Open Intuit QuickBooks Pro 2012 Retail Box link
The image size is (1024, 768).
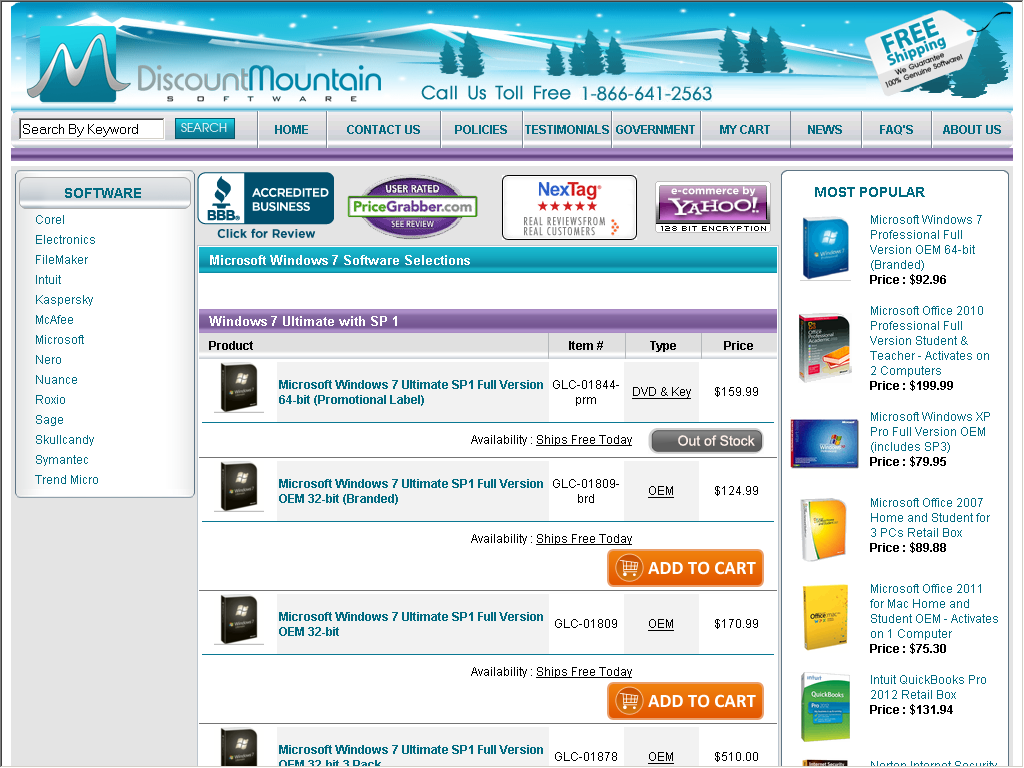(928, 687)
